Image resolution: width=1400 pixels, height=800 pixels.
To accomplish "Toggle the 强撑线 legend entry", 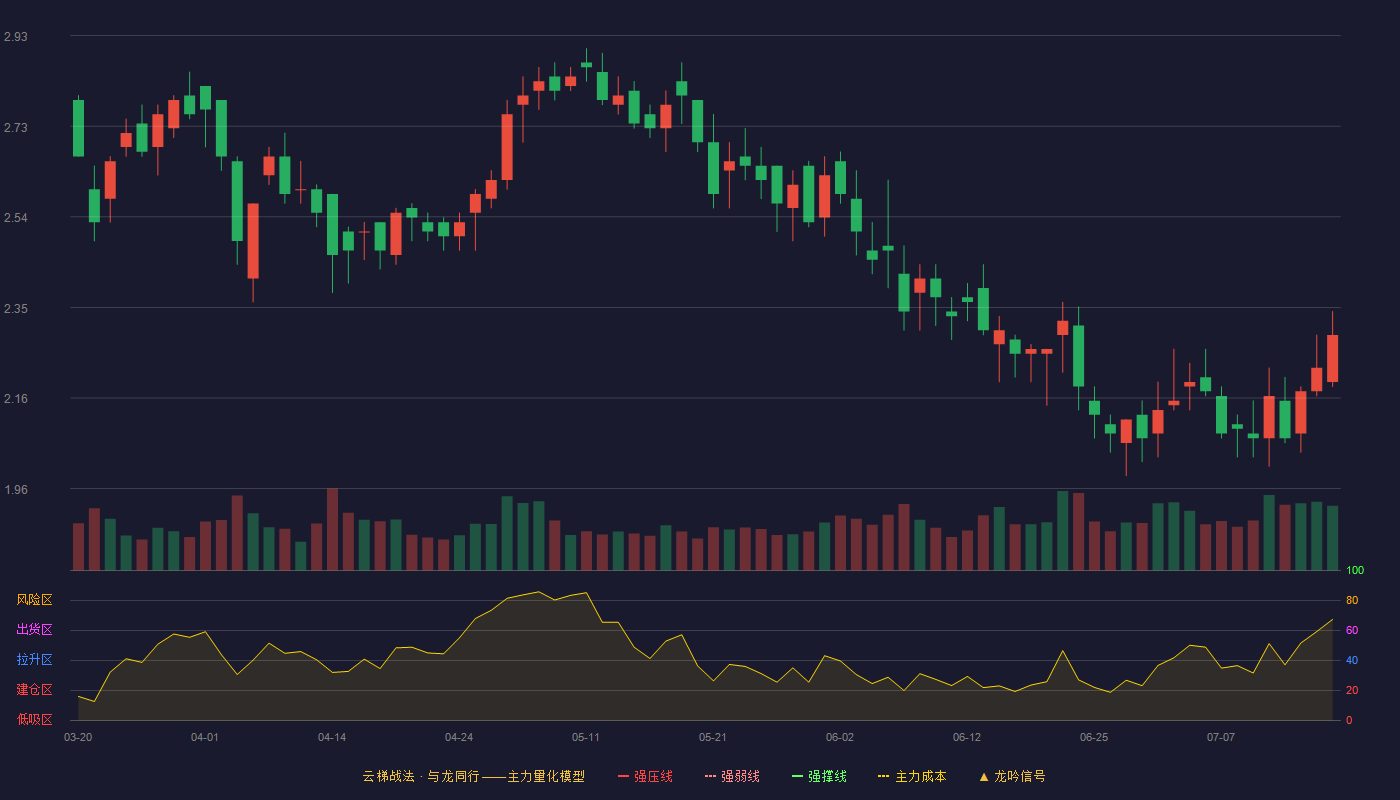I will click(x=819, y=776).
